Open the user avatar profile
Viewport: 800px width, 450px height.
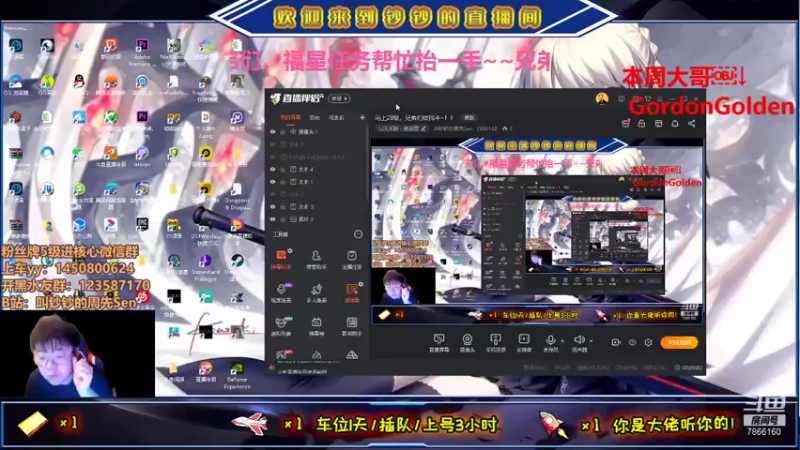tap(602, 98)
